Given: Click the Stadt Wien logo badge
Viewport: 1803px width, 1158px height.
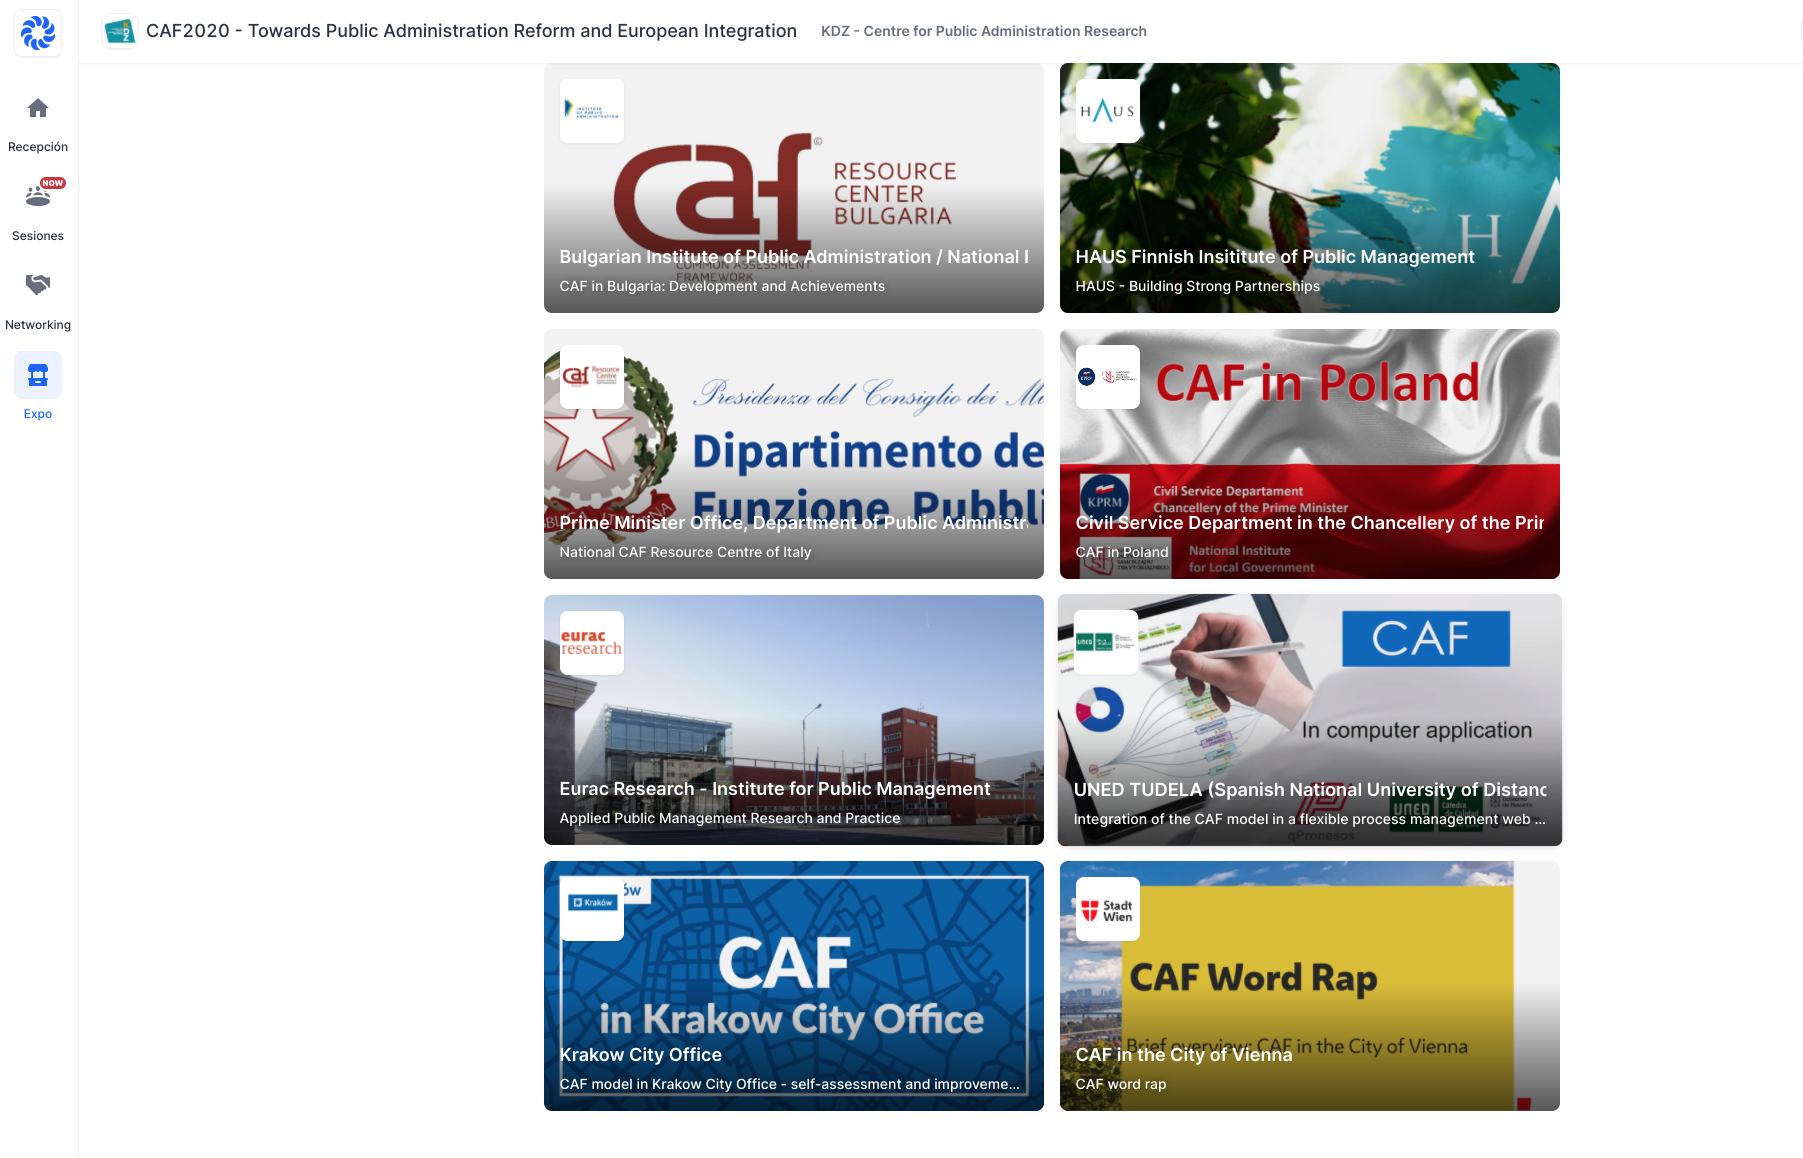Looking at the screenshot, I should 1108,909.
